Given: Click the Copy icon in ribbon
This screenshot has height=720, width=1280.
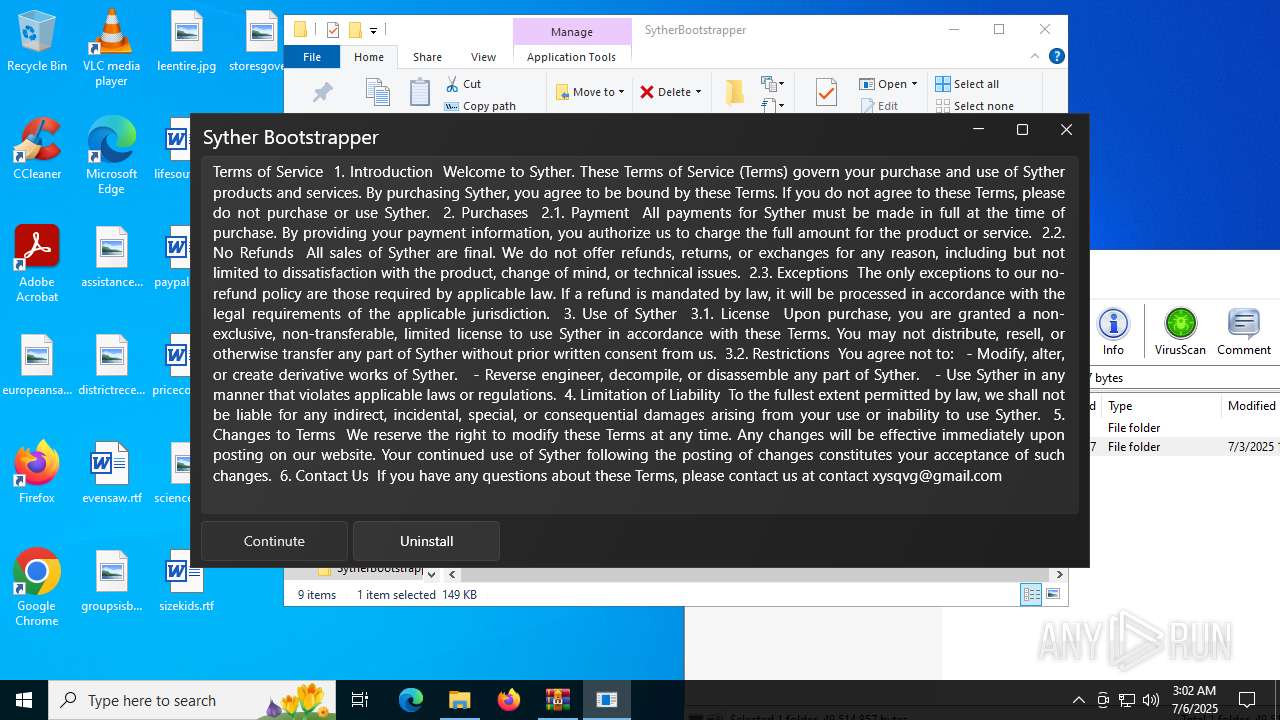Looking at the screenshot, I should tap(378, 92).
